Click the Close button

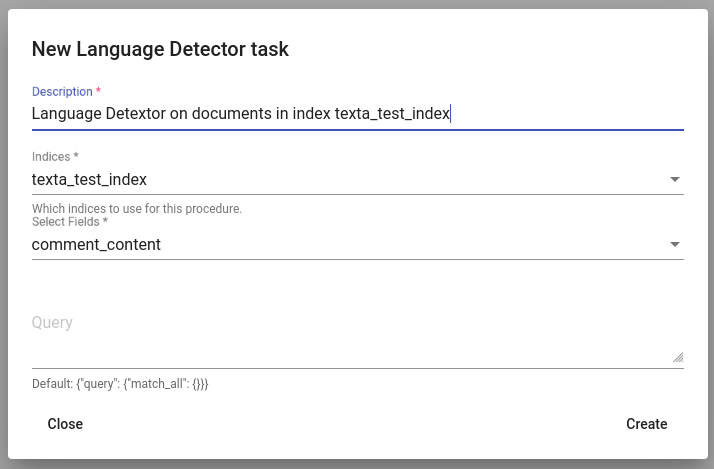click(x=65, y=424)
